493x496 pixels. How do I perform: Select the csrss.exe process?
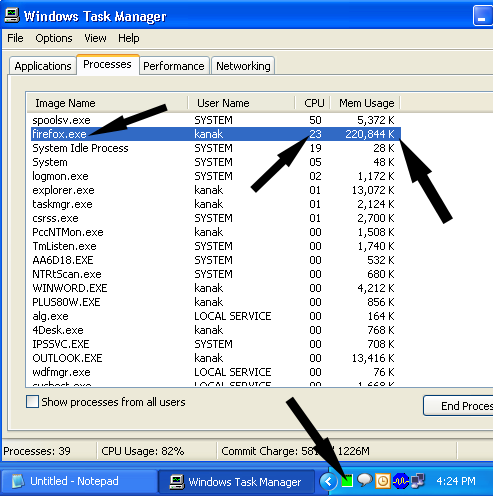click(216, 218)
